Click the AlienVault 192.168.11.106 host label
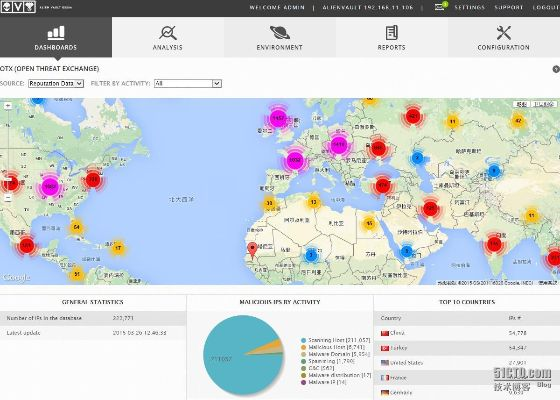This screenshot has width=560, height=400. 368,7
